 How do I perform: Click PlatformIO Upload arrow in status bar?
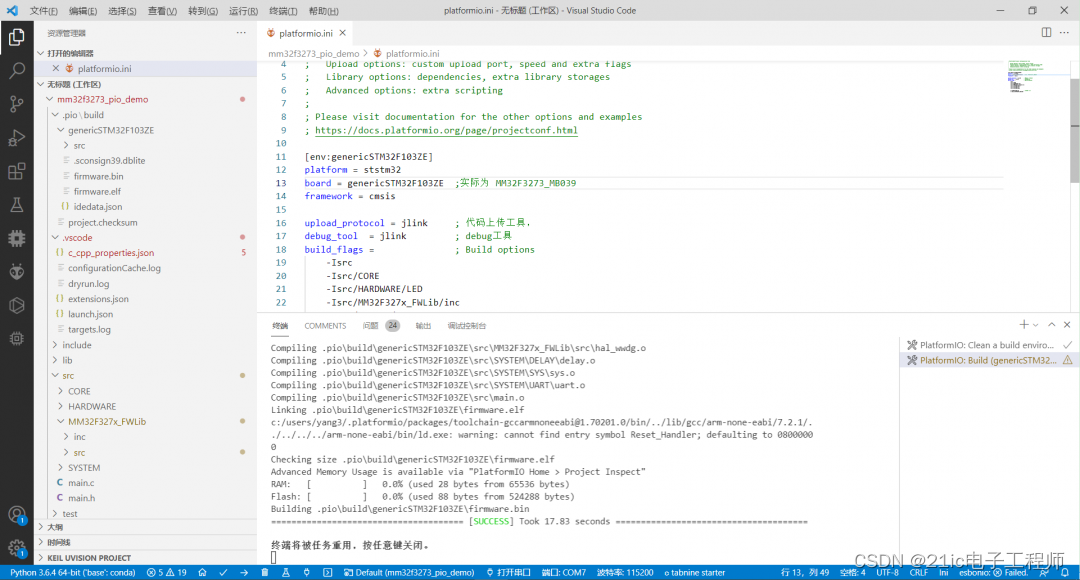pyautogui.click(x=244, y=572)
